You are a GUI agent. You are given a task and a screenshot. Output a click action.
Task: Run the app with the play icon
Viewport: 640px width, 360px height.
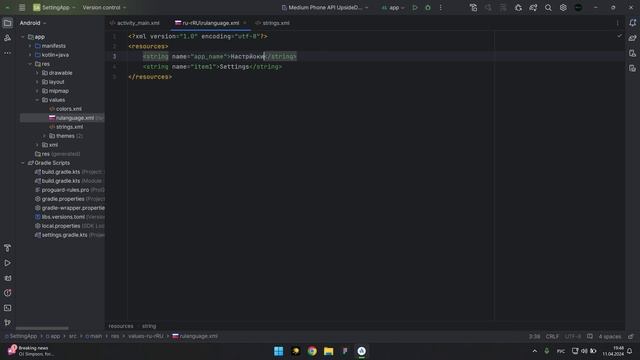pyautogui.click(x=415, y=8)
